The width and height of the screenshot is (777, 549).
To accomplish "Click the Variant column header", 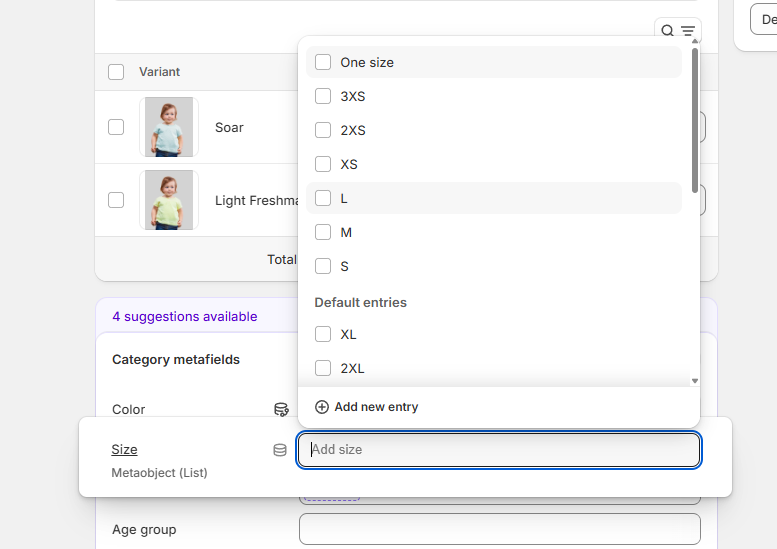I will click(160, 72).
